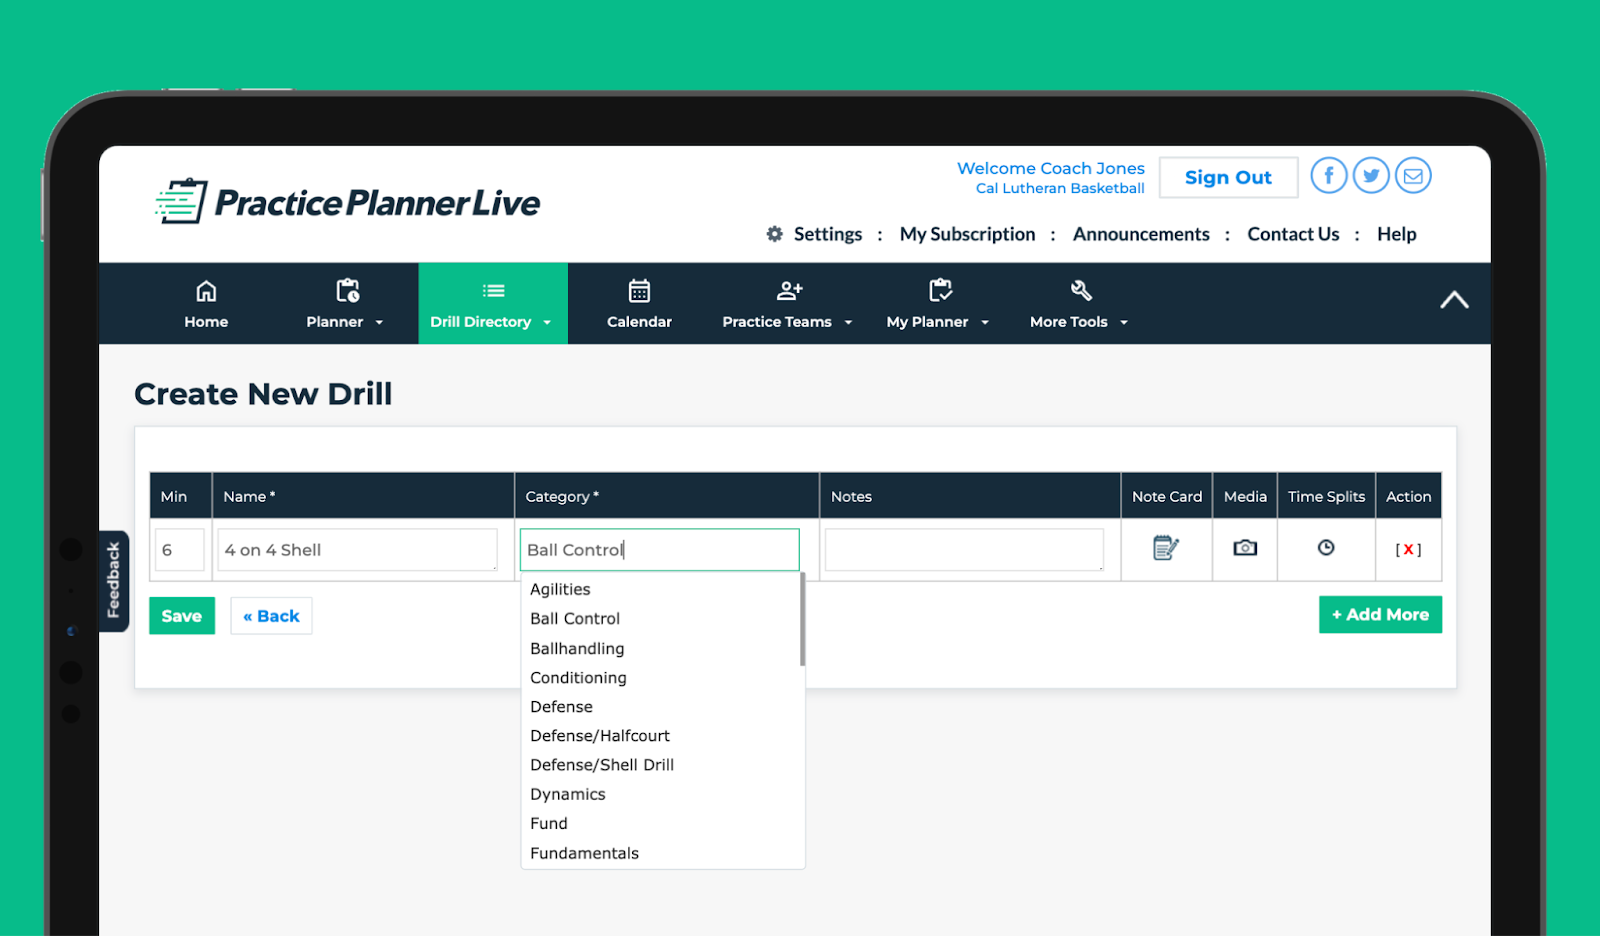Viewport: 1600px width, 936px height.
Task: Click the Name field '4 on 4 Shell'
Action: (357, 550)
